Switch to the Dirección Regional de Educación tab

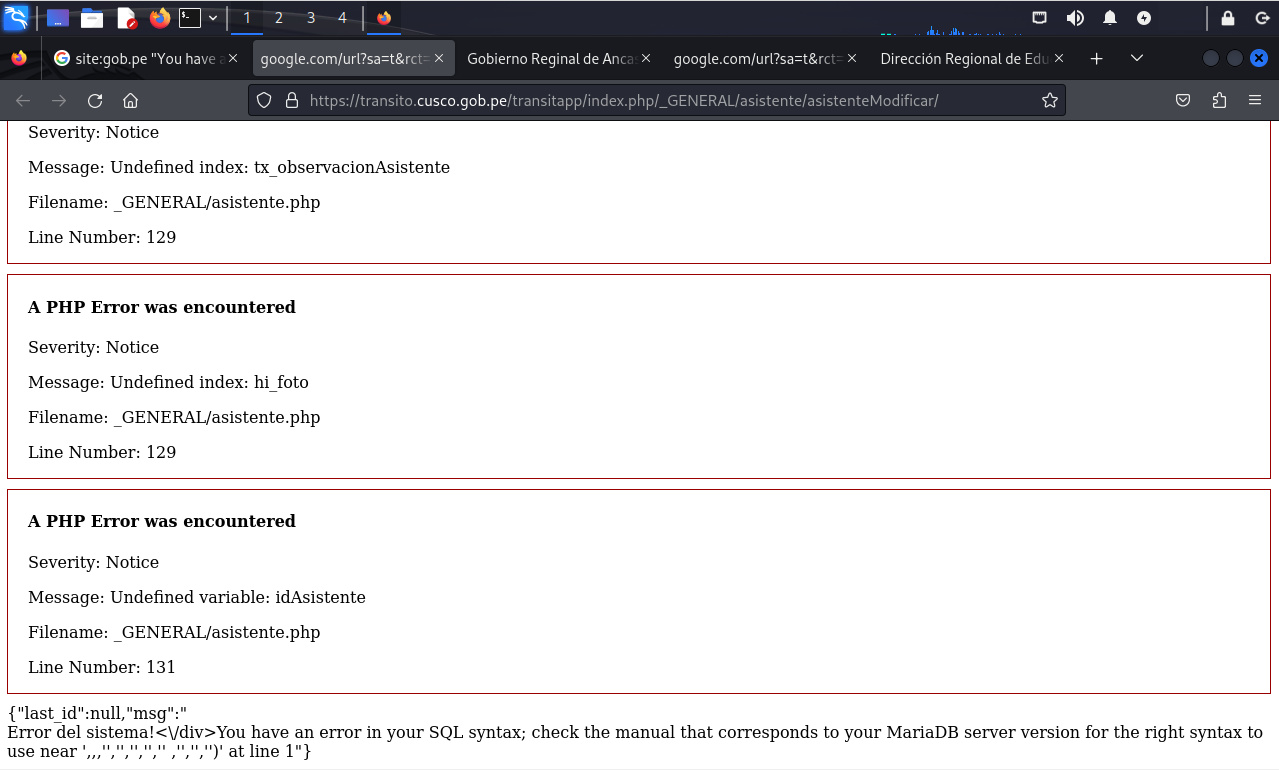(x=963, y=59)
